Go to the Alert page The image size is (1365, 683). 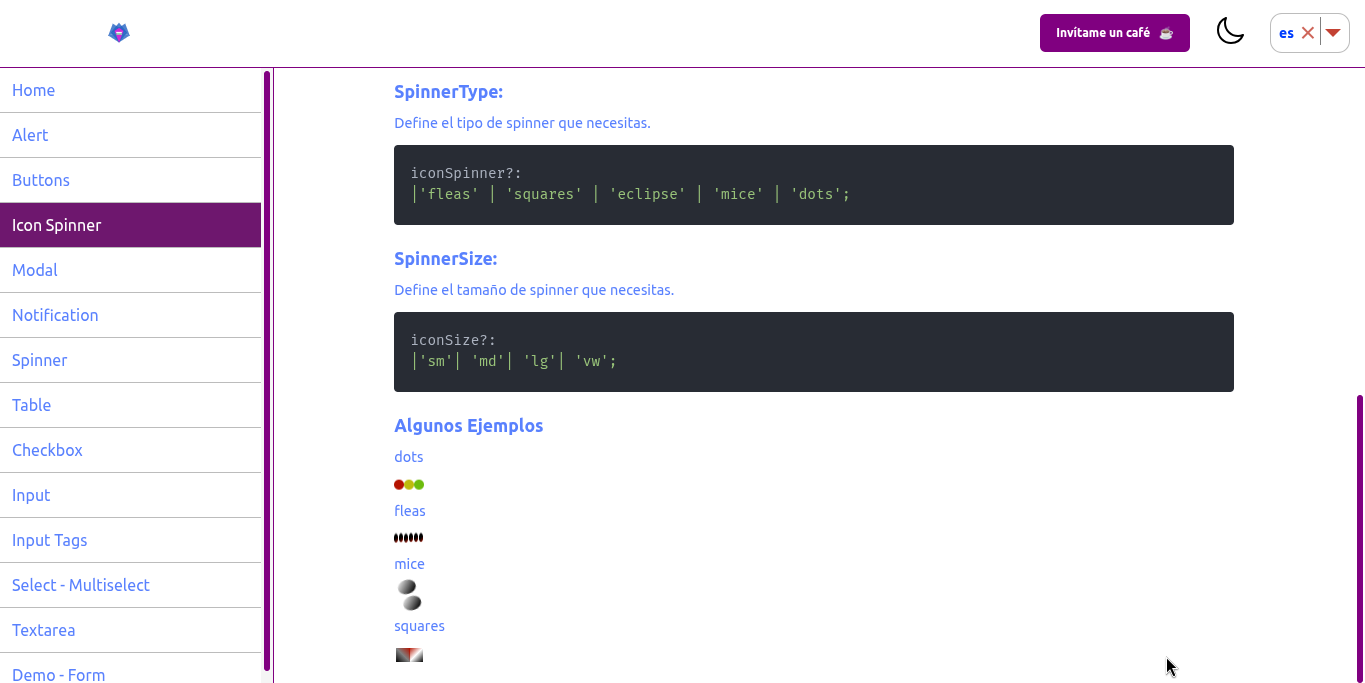click(x=30, y=135)
